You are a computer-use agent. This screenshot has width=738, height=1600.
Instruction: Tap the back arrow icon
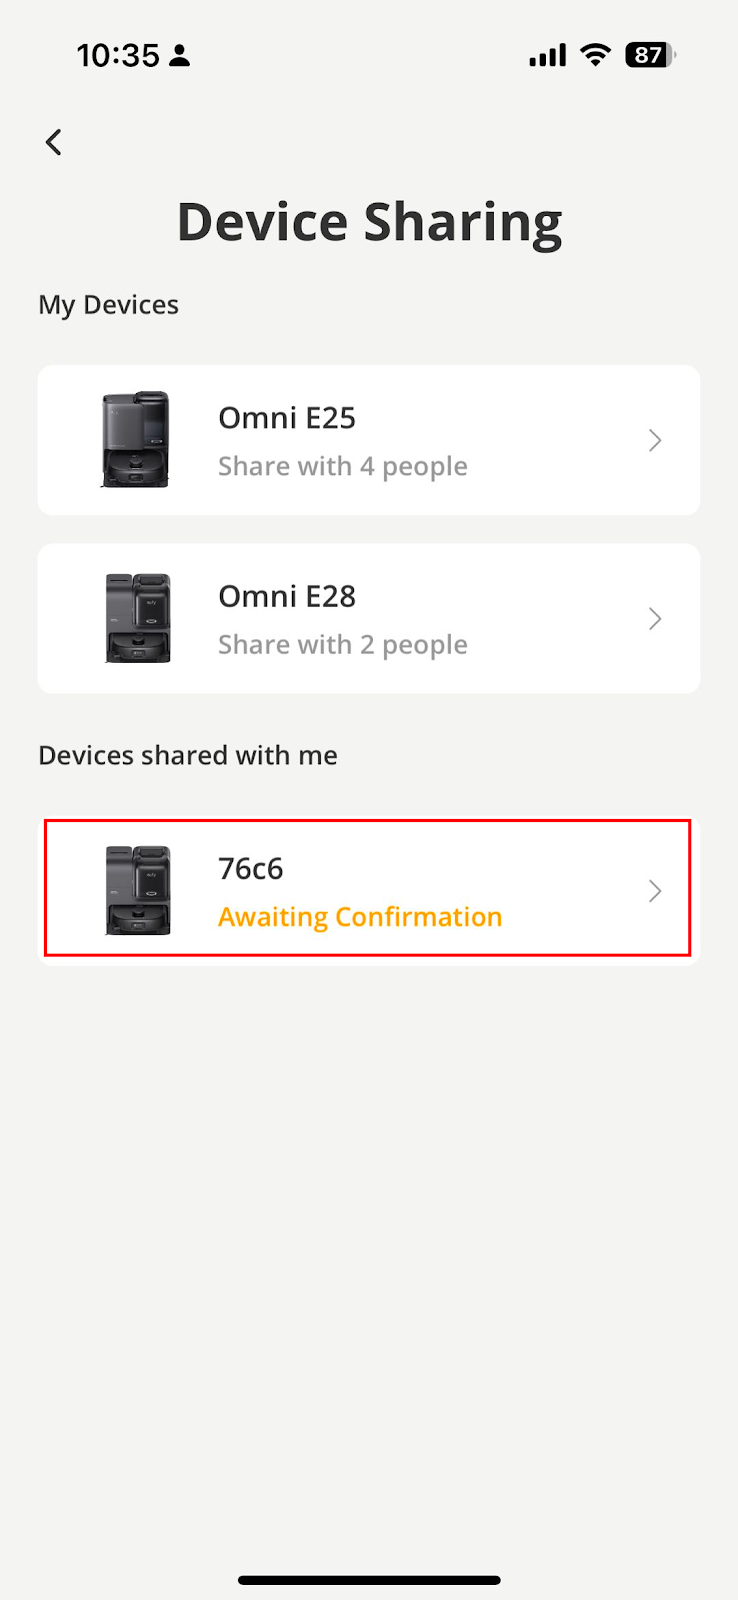(54, 142)
